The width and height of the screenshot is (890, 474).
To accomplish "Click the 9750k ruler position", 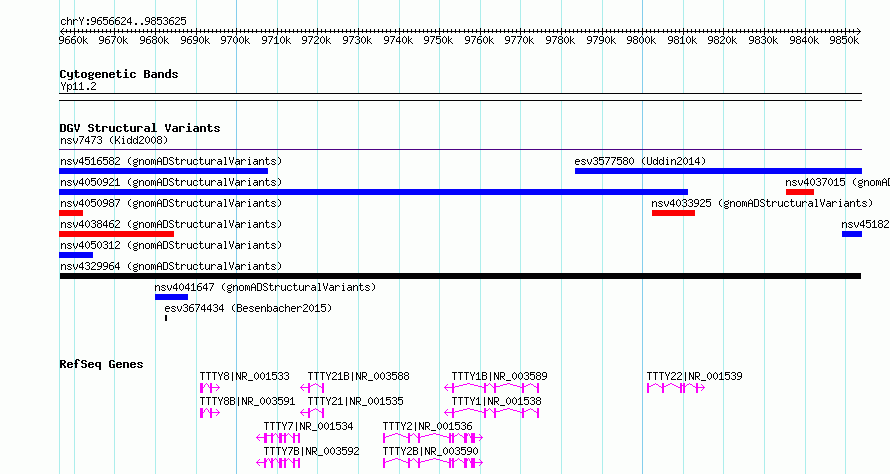I will tap(438, 40).
